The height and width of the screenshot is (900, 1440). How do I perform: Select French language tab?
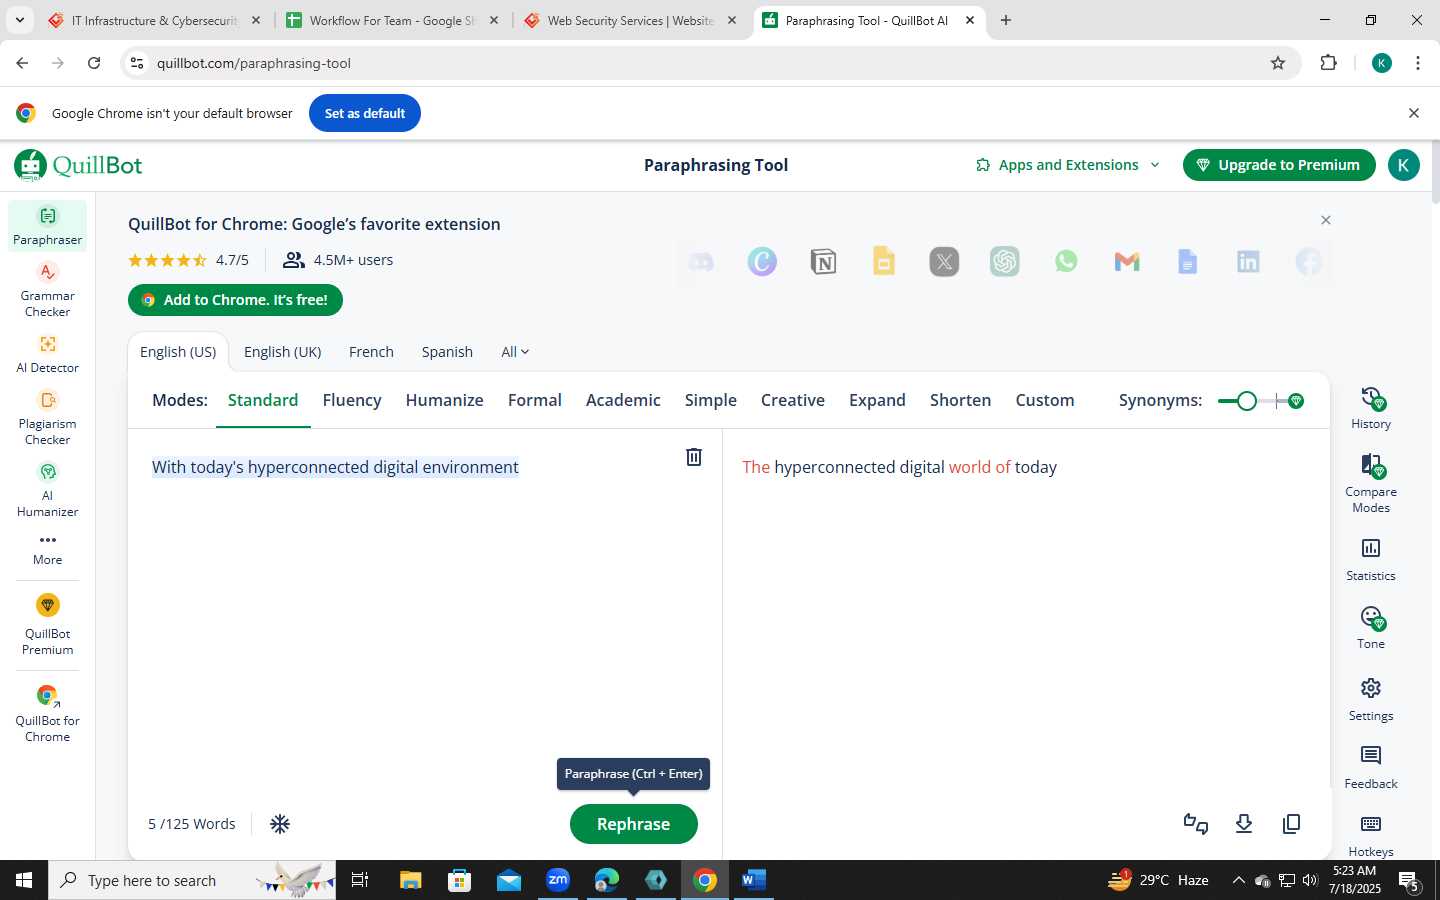[371, 352]
